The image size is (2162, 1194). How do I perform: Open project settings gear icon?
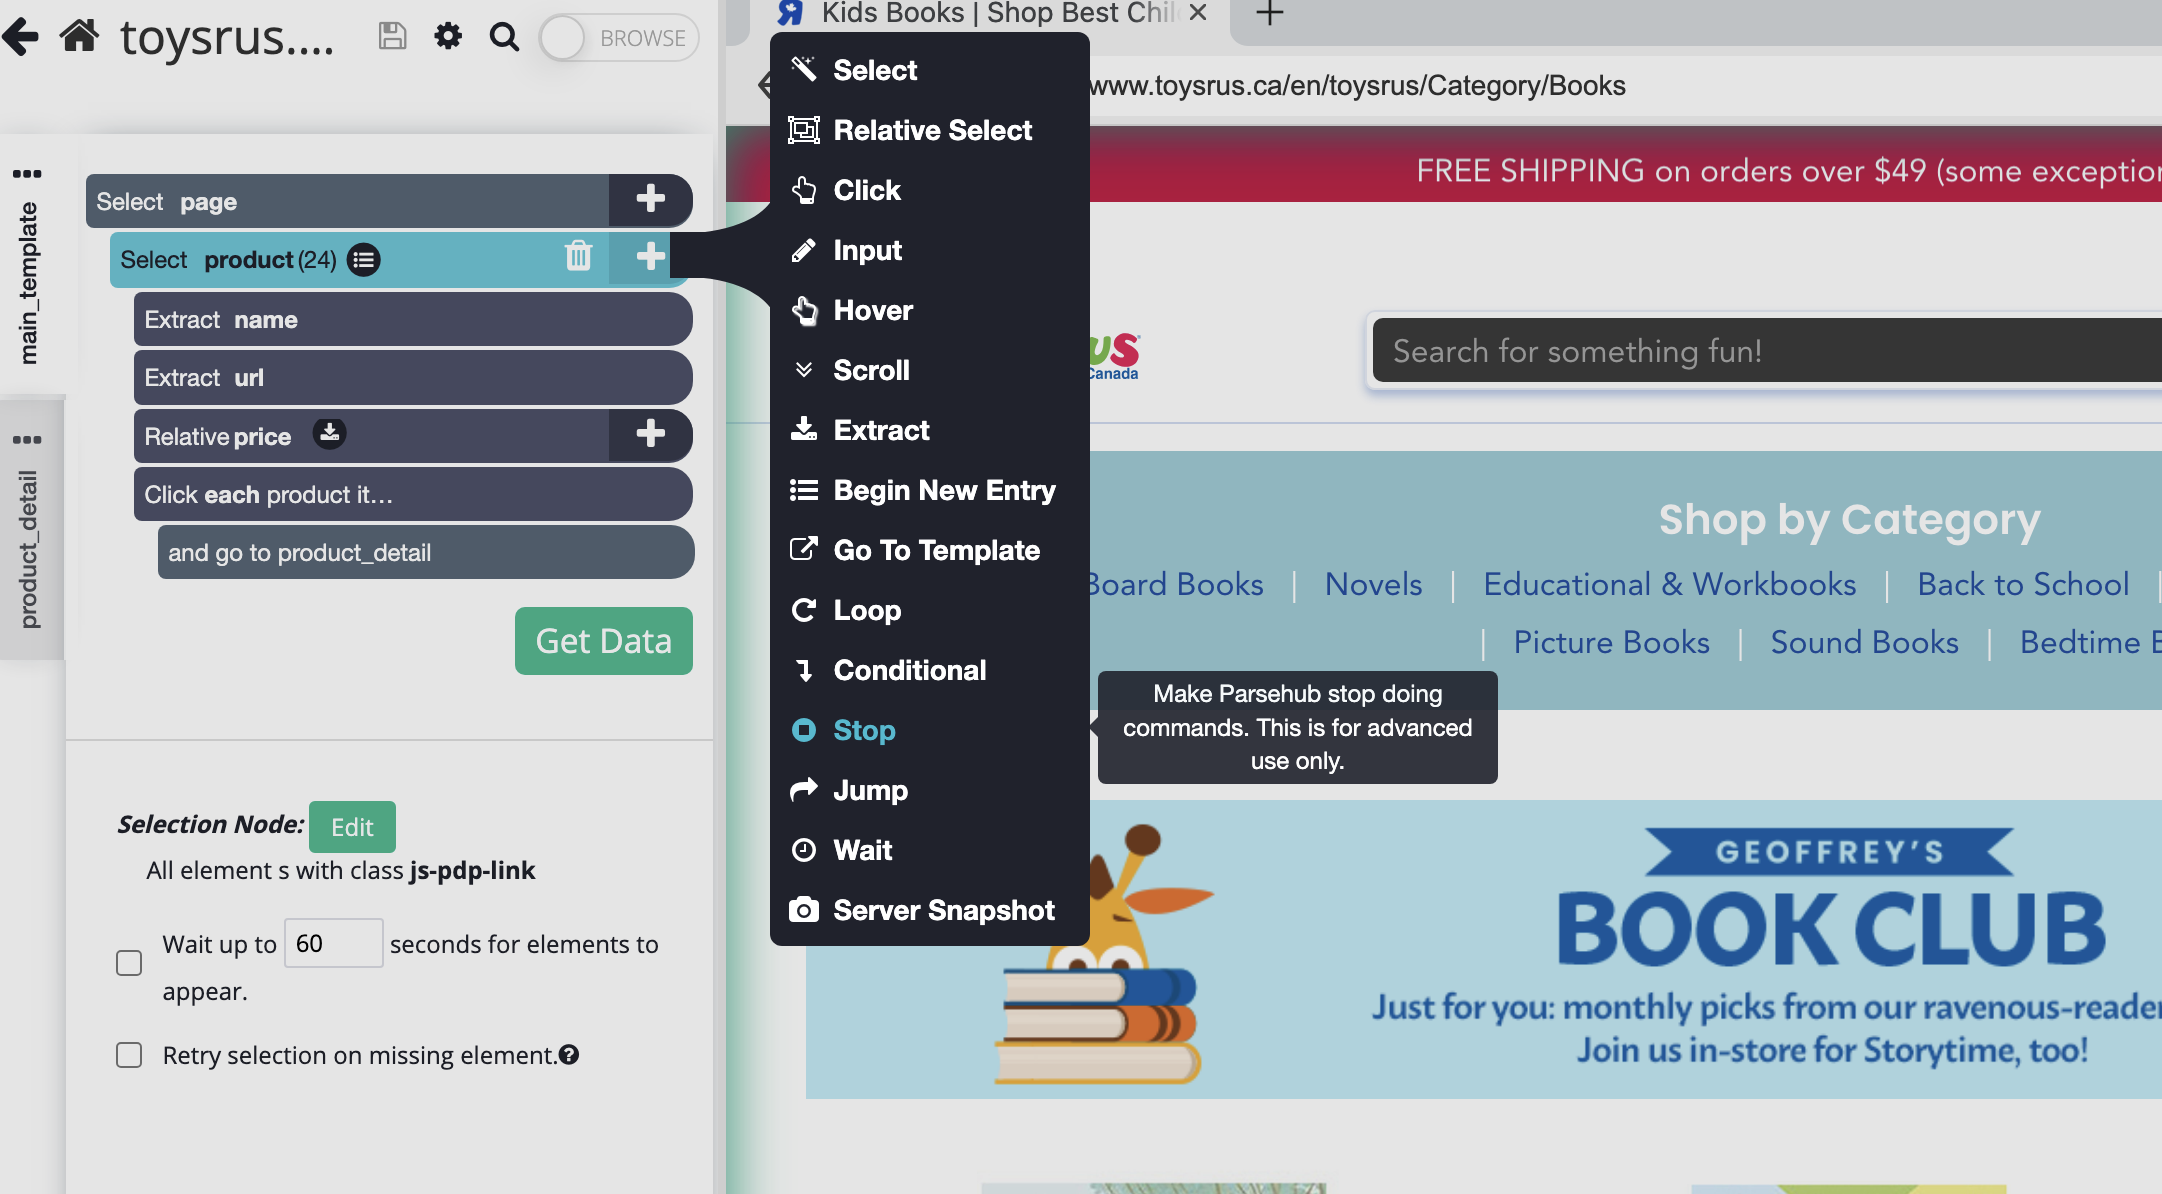click(x=448, y=37)
